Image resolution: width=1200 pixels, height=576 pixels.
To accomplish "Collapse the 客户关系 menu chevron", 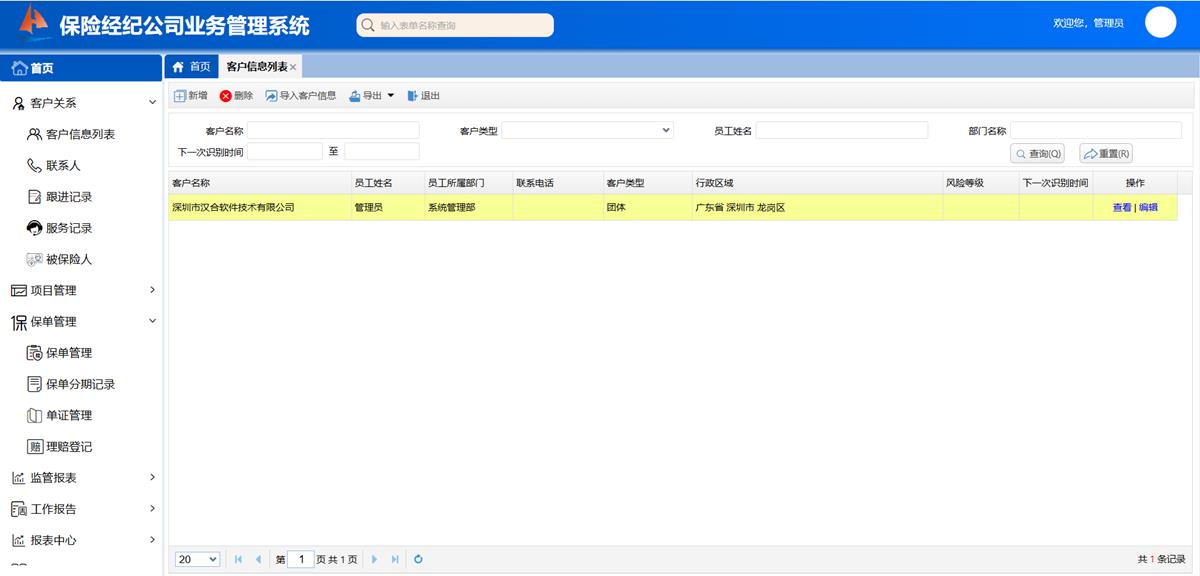I will point(152,103).
